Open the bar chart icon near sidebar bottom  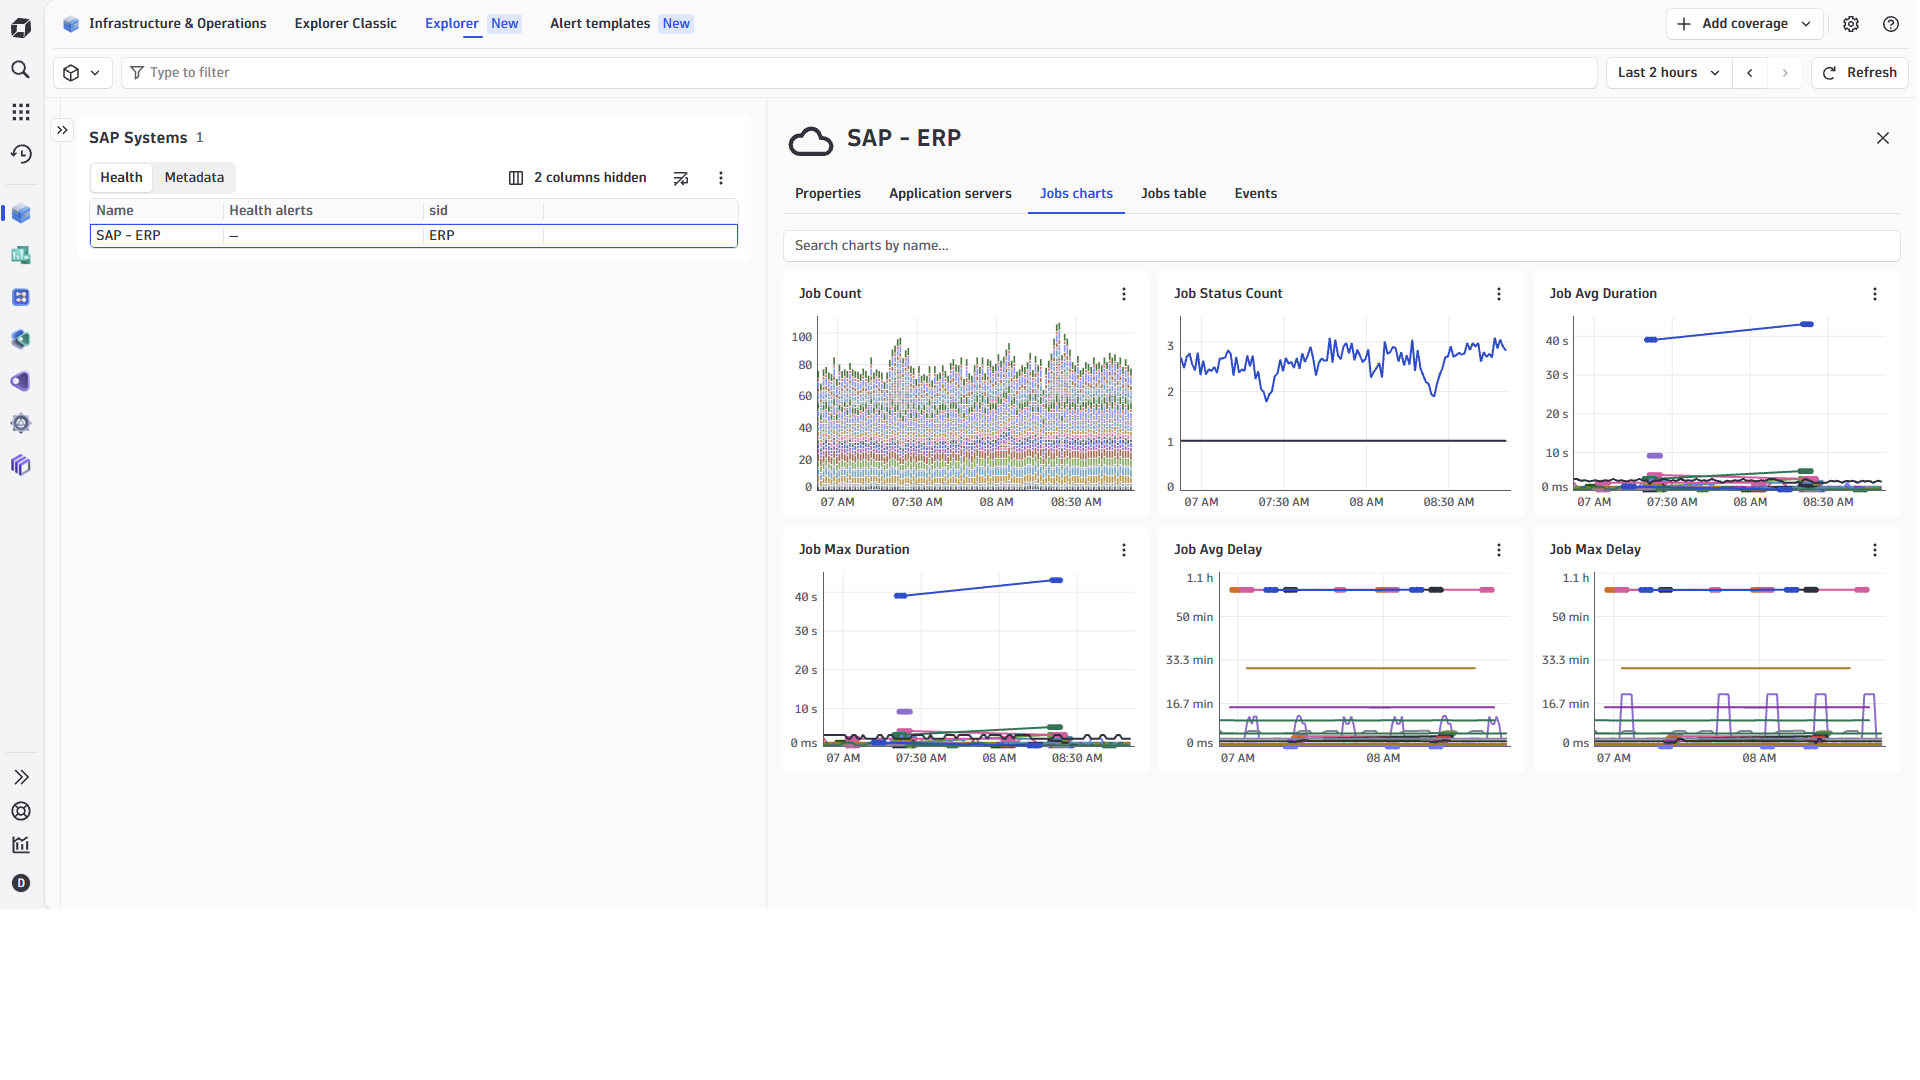[20, 845]
